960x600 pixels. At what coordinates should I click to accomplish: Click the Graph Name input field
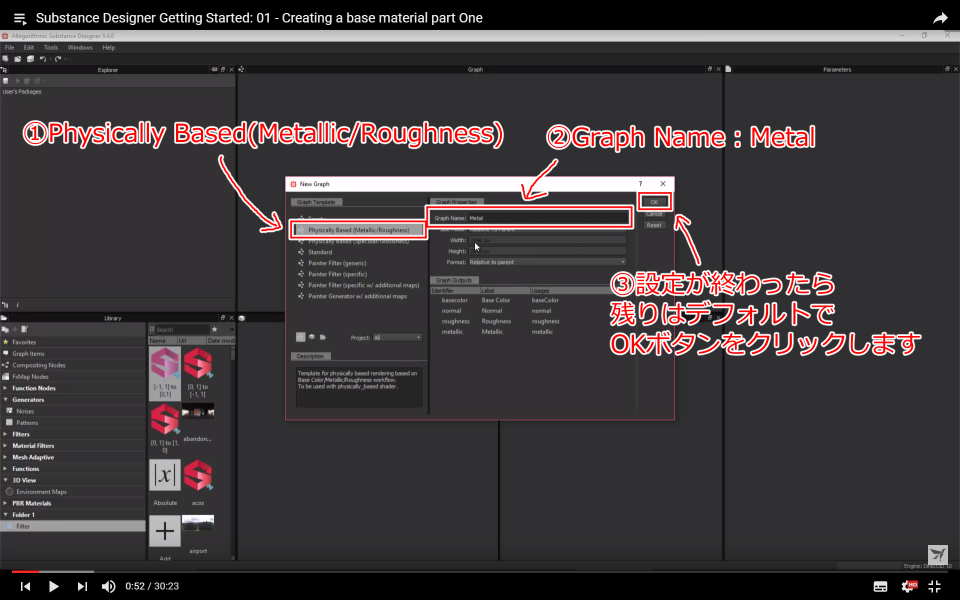click(x=547, y=218)
